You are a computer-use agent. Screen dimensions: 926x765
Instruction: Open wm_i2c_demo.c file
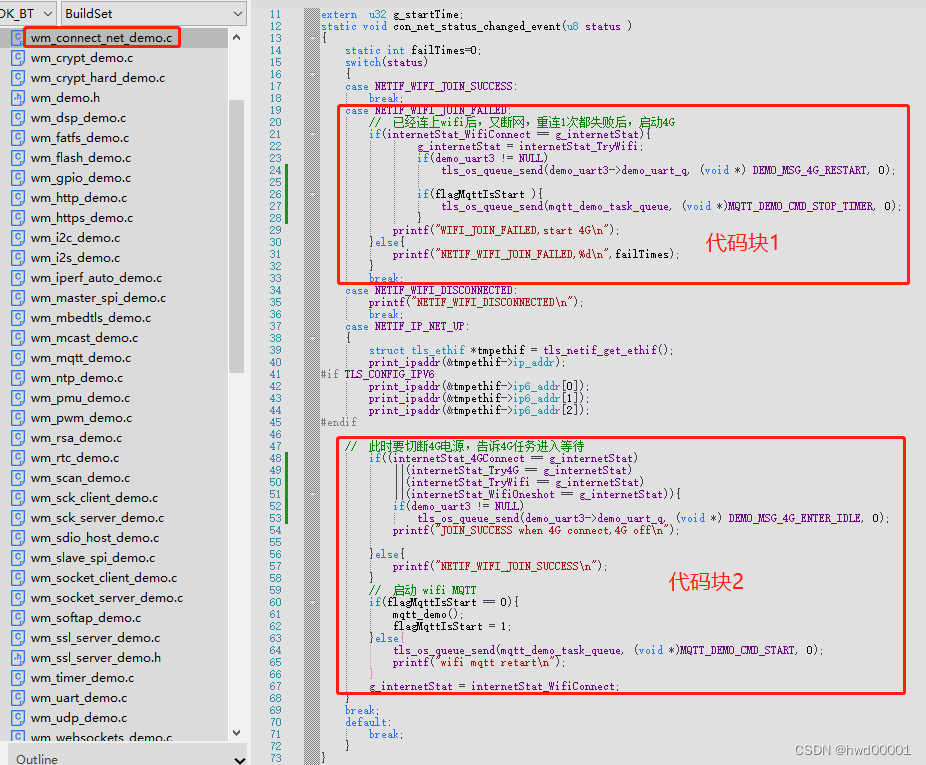75,238
